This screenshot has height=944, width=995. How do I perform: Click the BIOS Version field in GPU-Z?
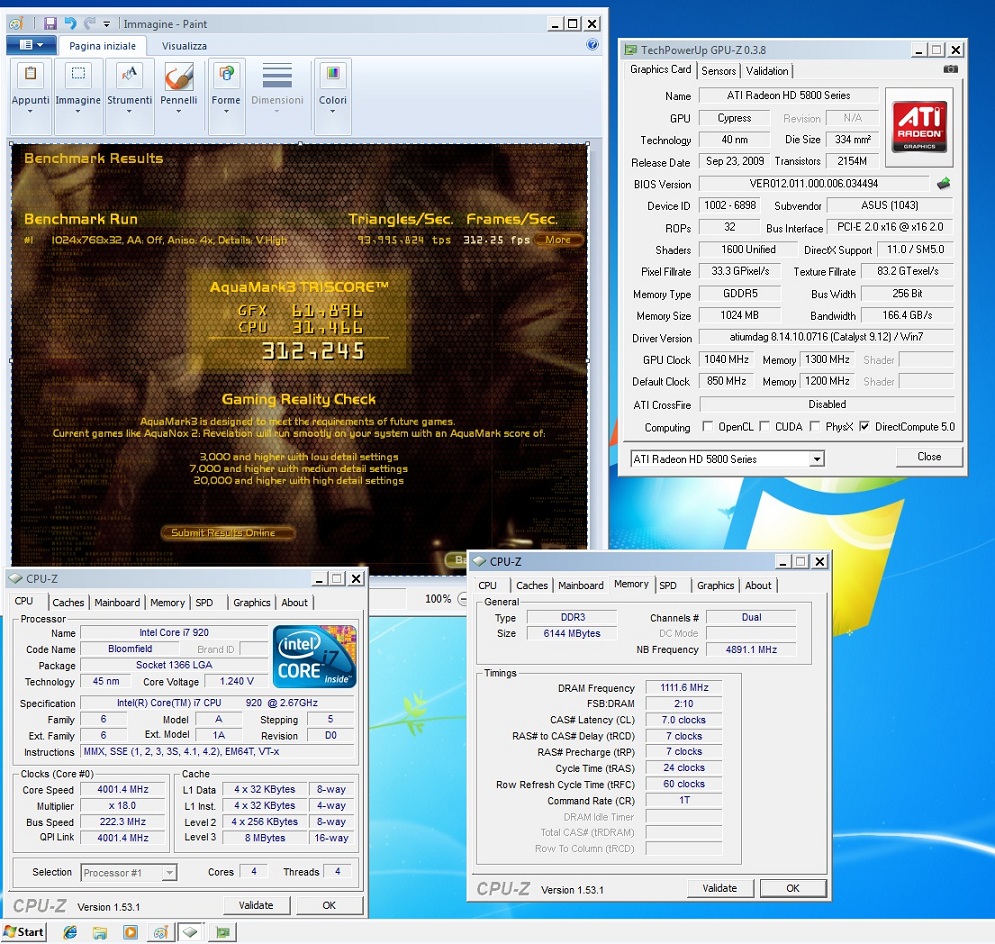814,184
